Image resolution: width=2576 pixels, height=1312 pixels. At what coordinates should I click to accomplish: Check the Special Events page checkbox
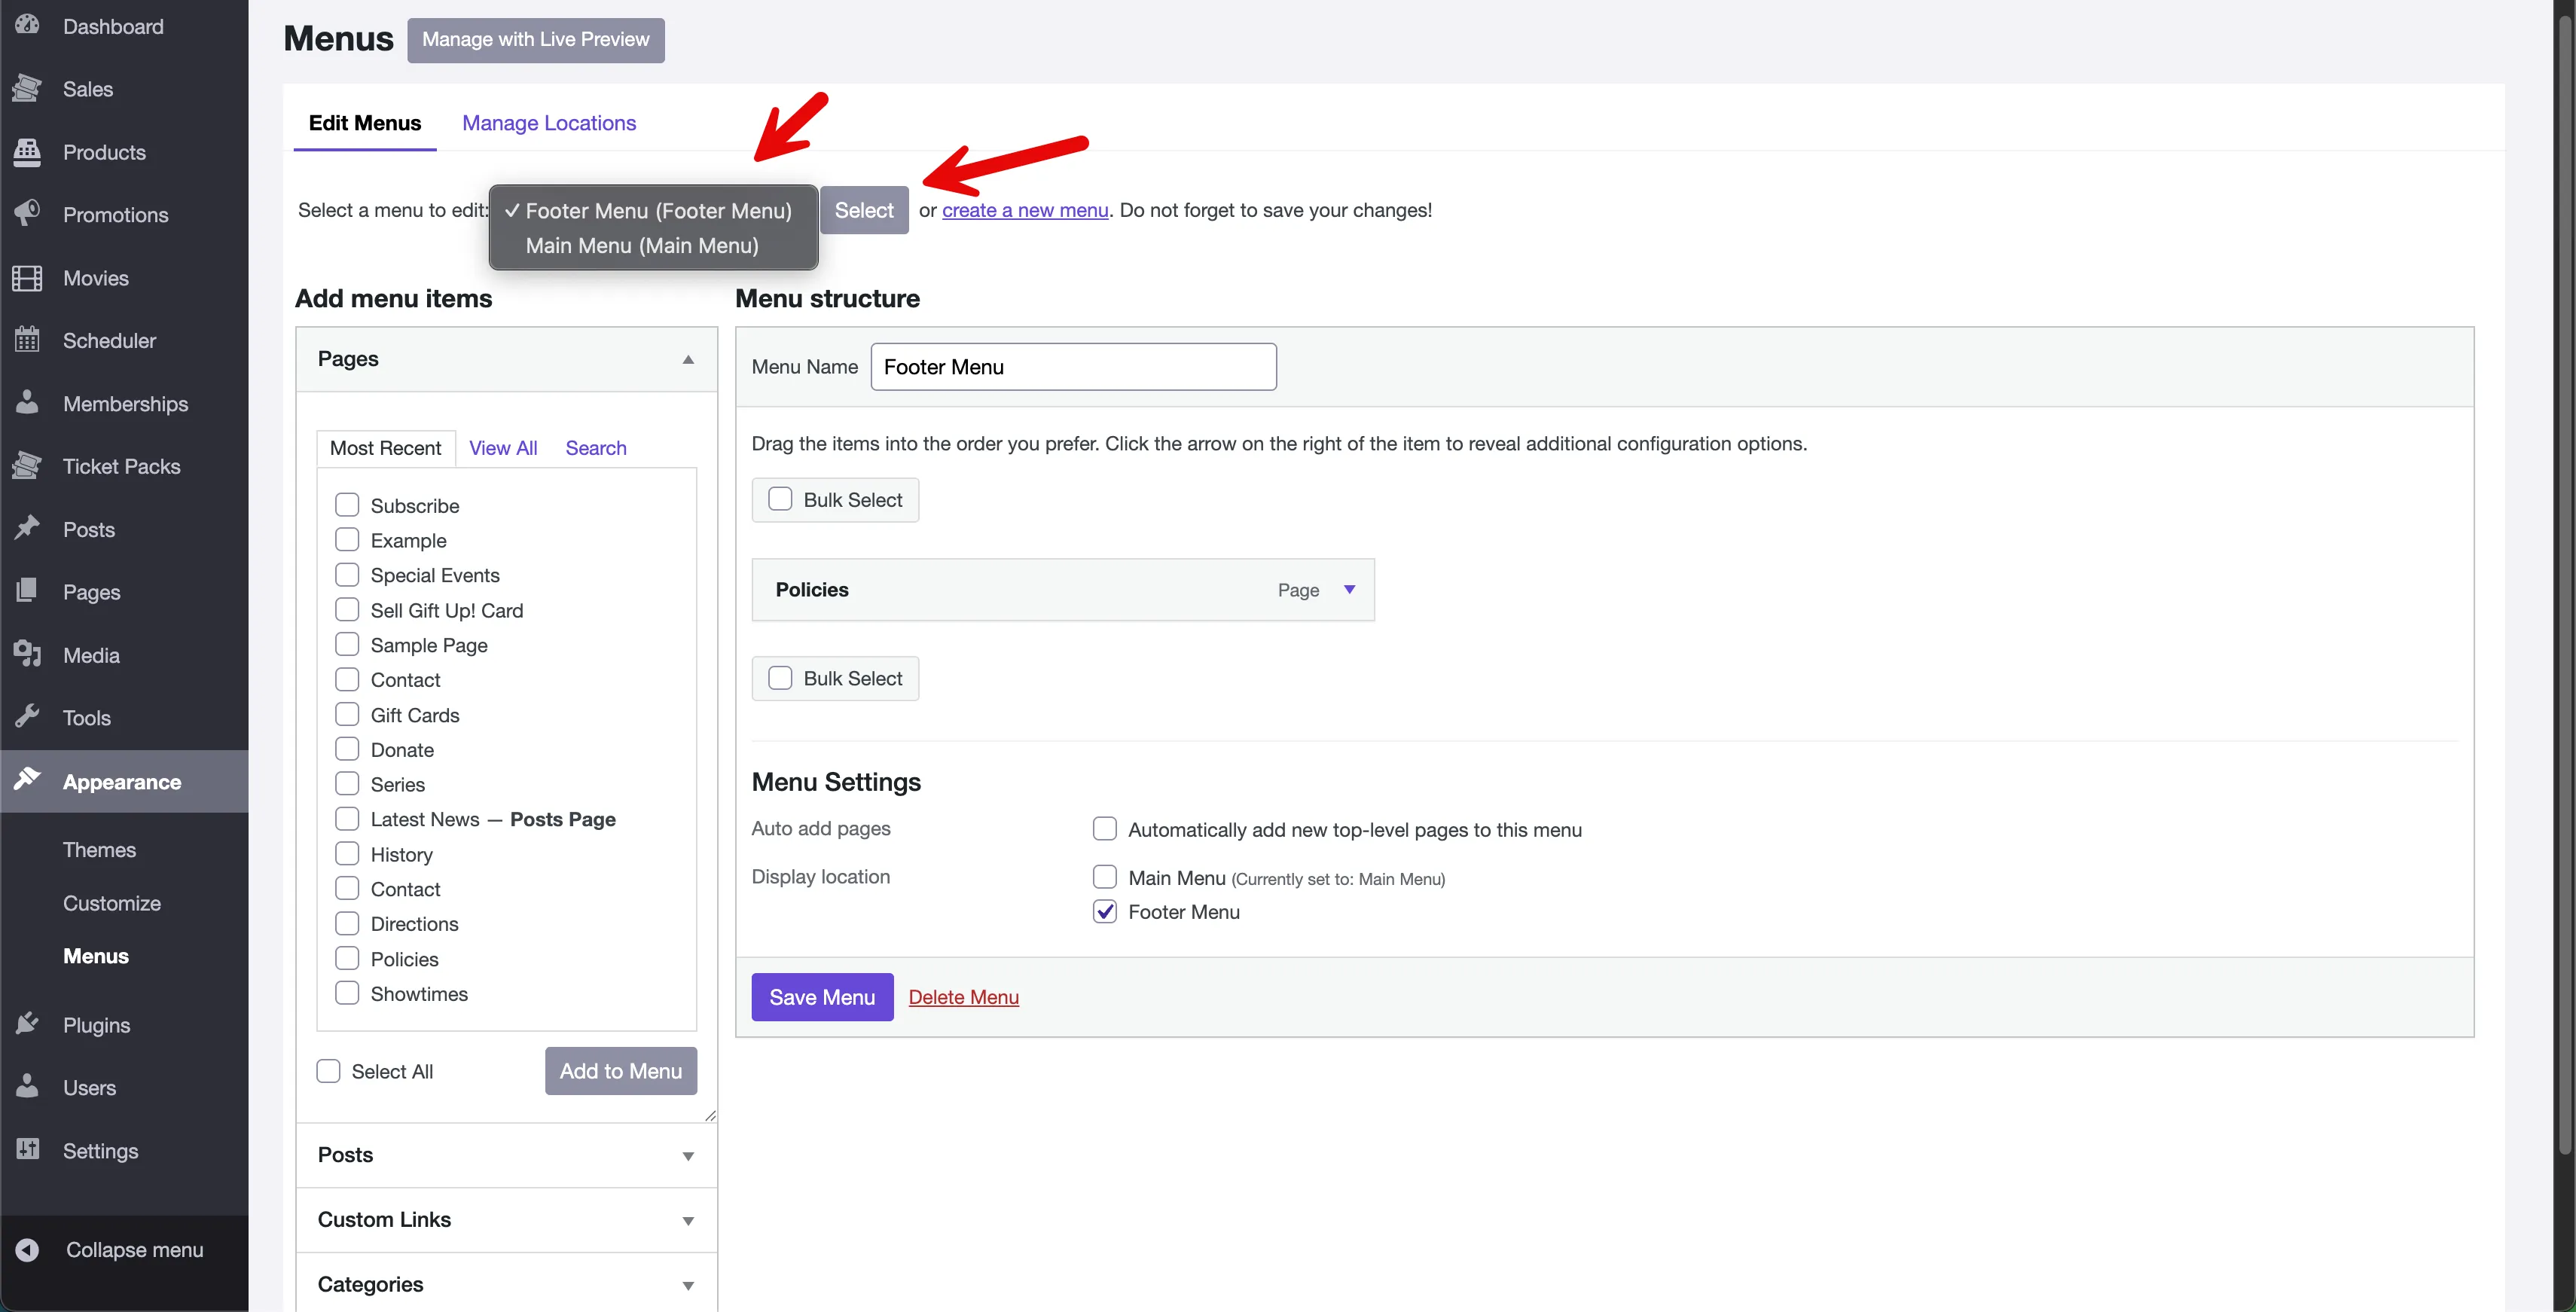point(347,575)
